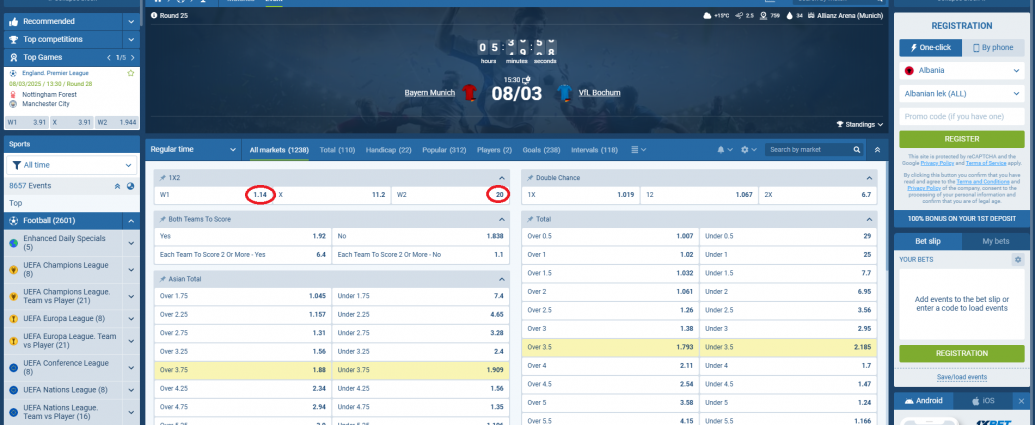Open bet slip settings gear icon
This screenshot has height=425, width=1035.
(1017, 260)
